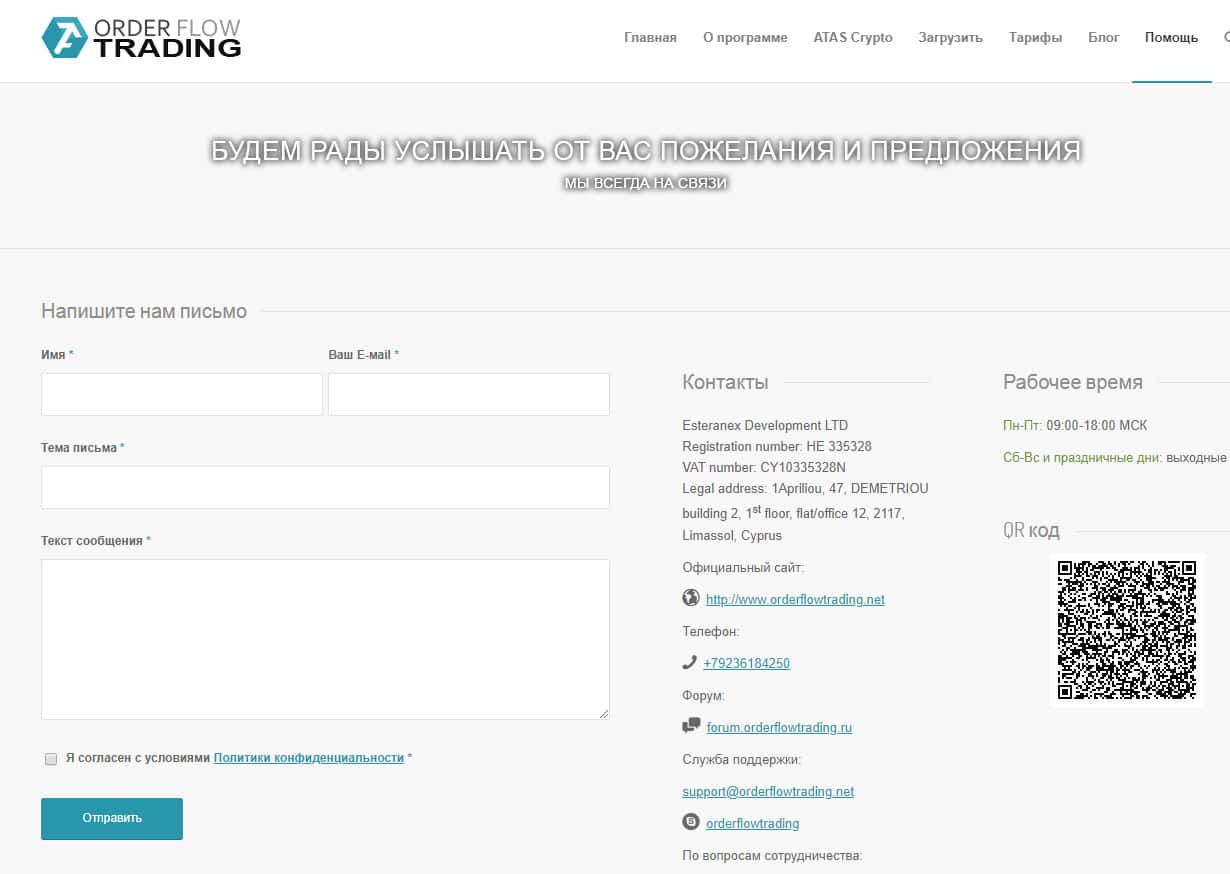This screenshot has height=874, width=1230.
Task: Click phone number +79236184250
Action: (x=746, y=663)
